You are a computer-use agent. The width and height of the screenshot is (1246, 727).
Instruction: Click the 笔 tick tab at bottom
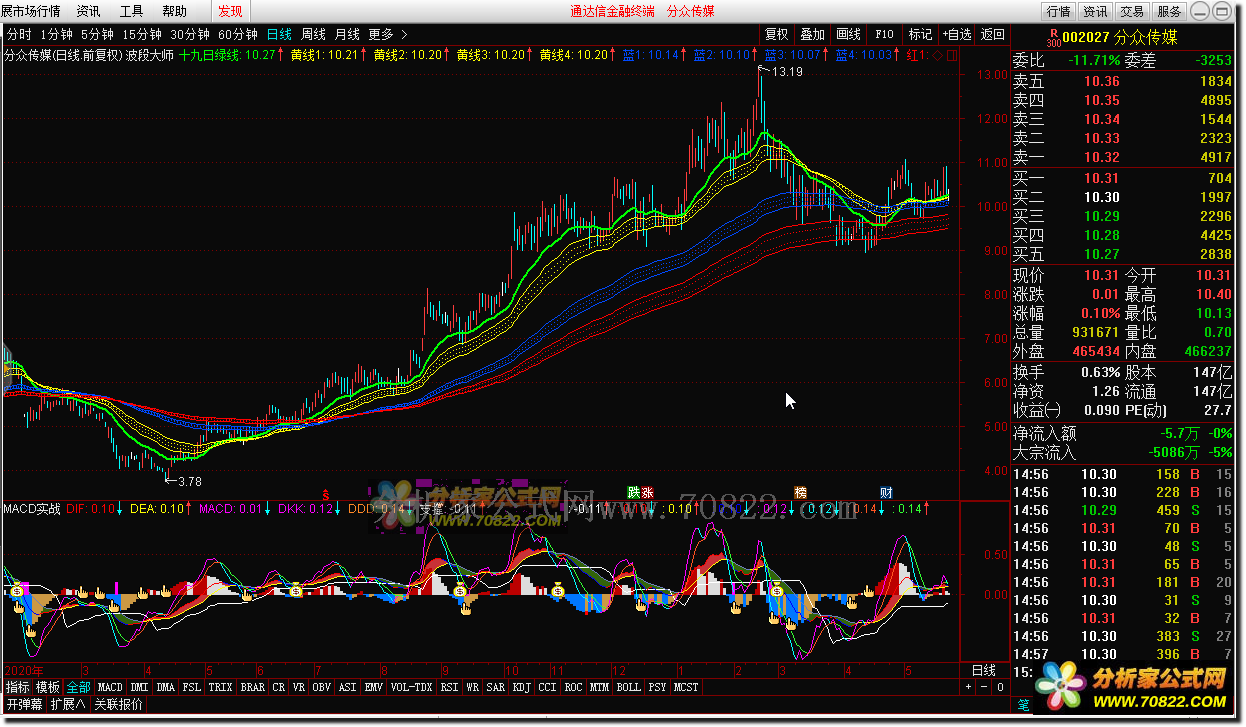coord(1023,705)
